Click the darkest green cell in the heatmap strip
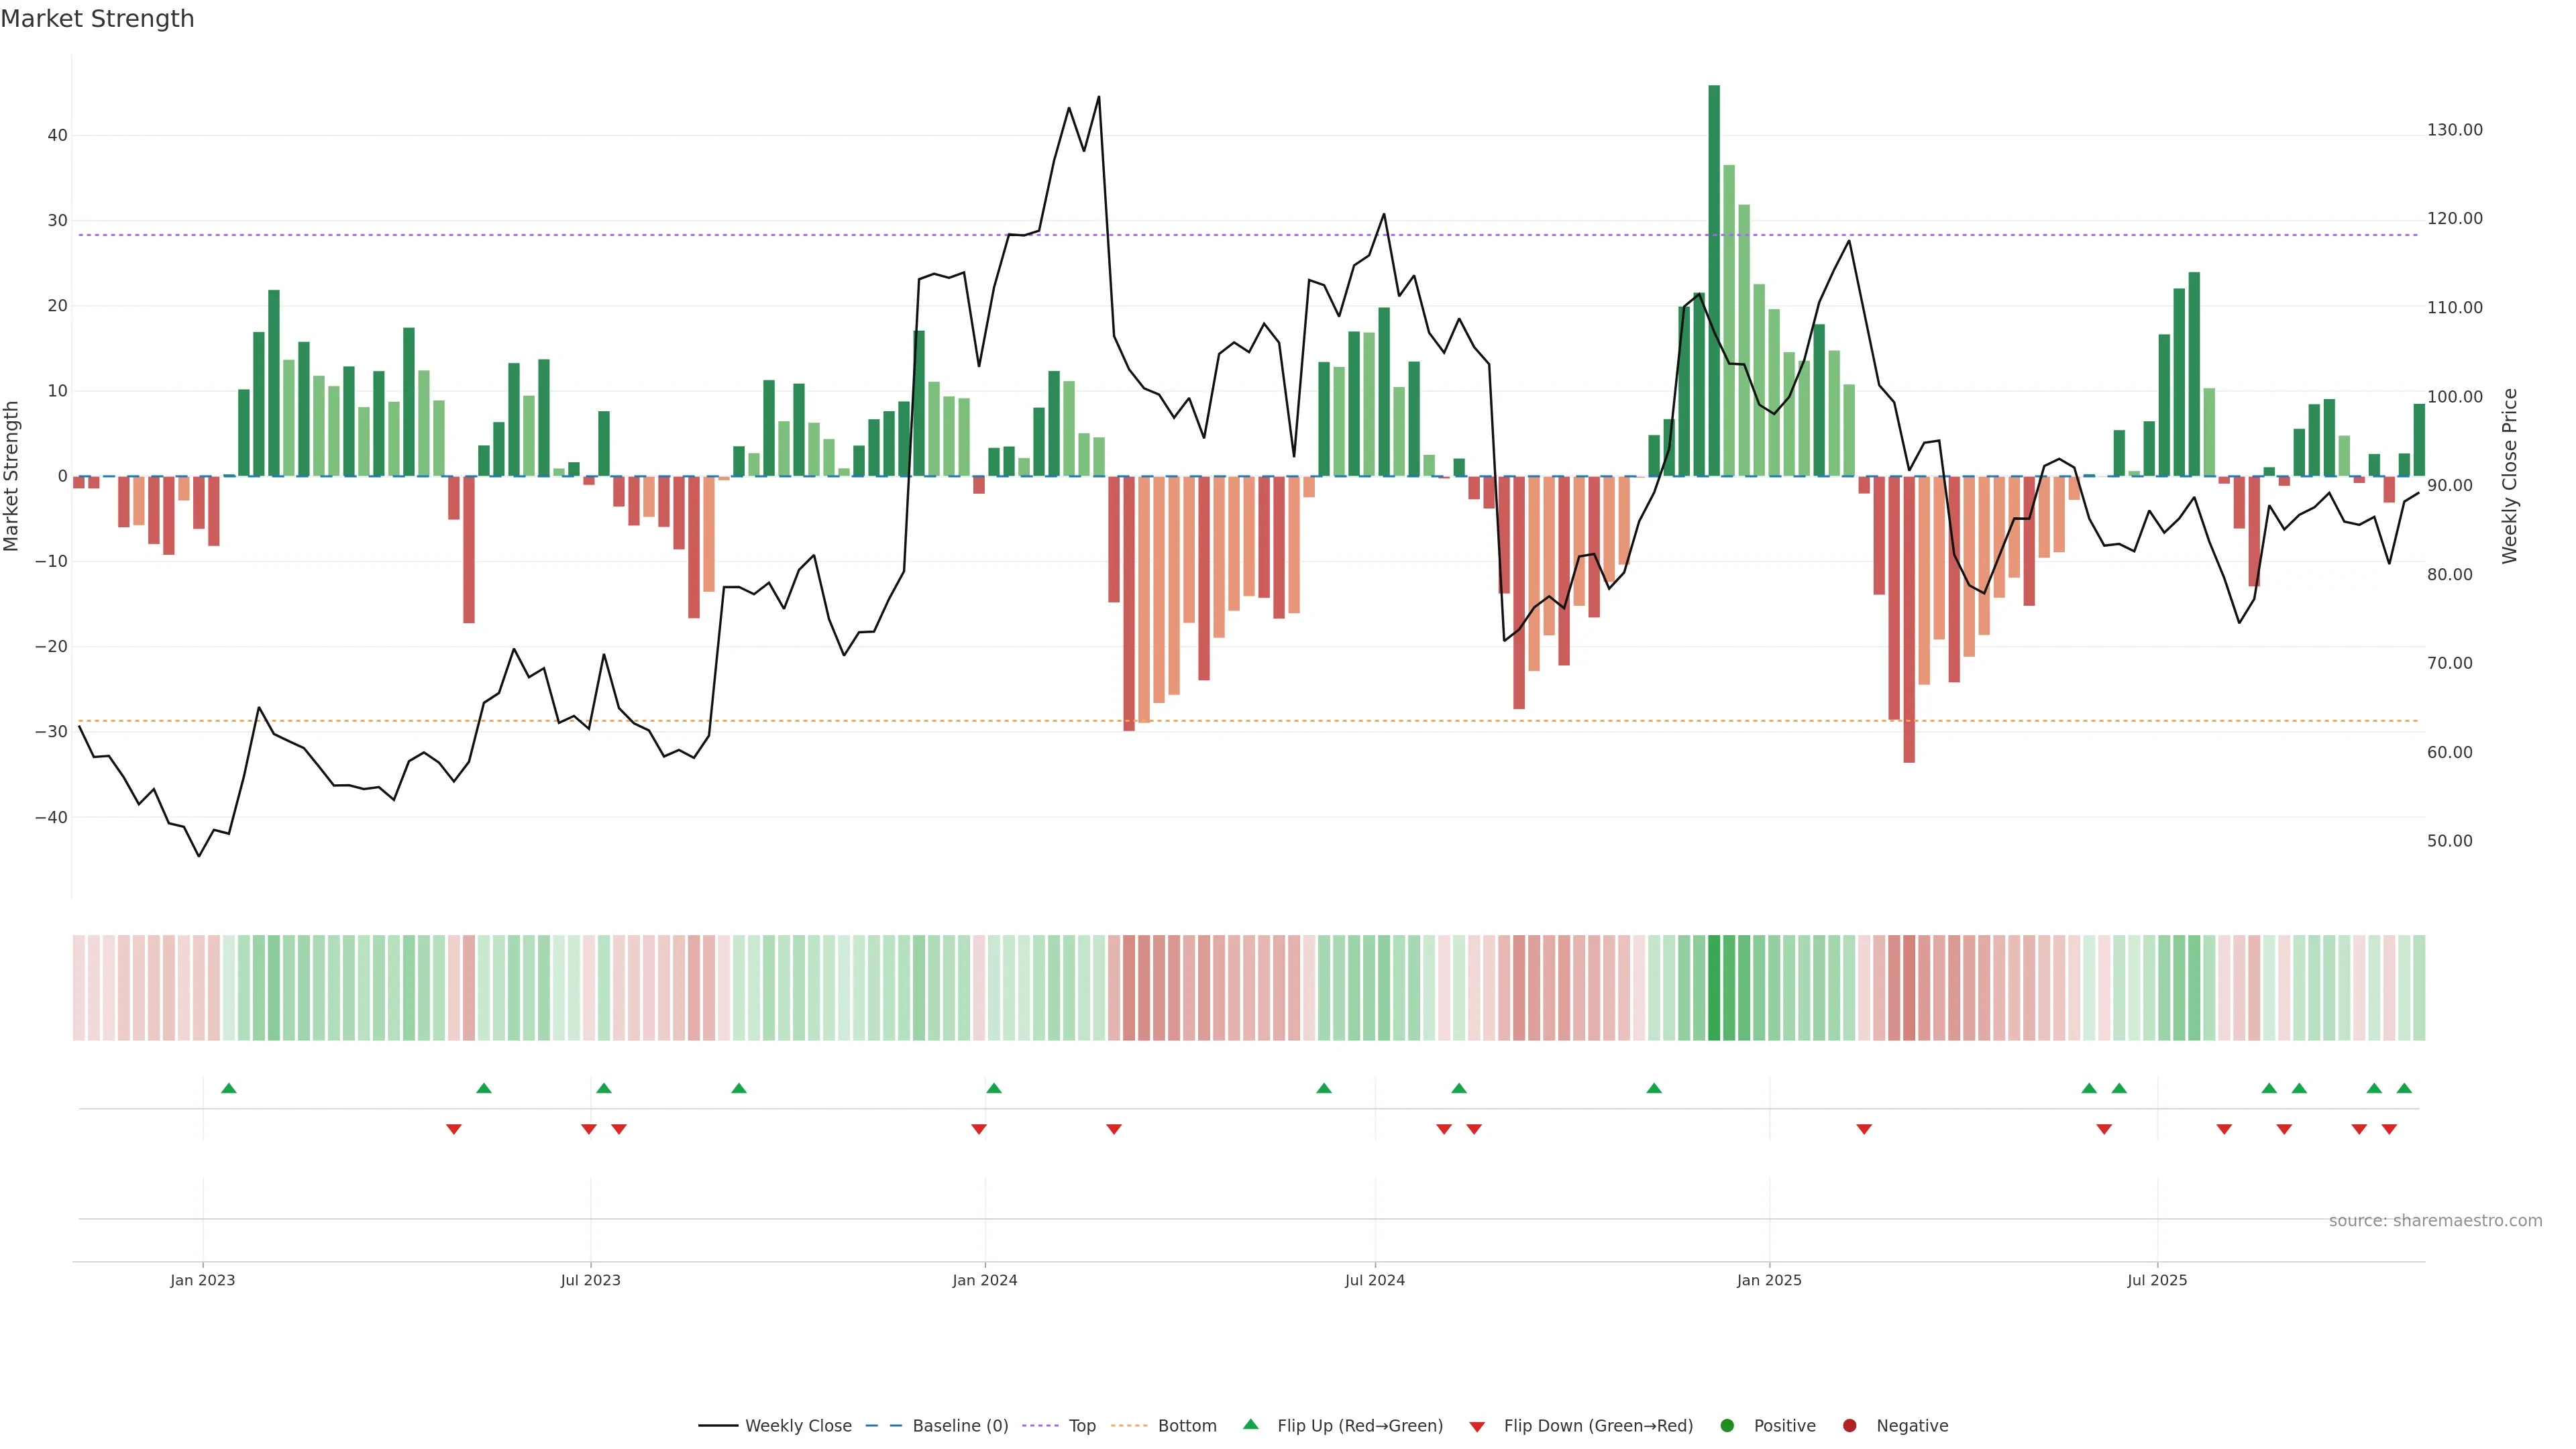2576x1449 pixels. pyautogui.click(x=1714, y=988)
